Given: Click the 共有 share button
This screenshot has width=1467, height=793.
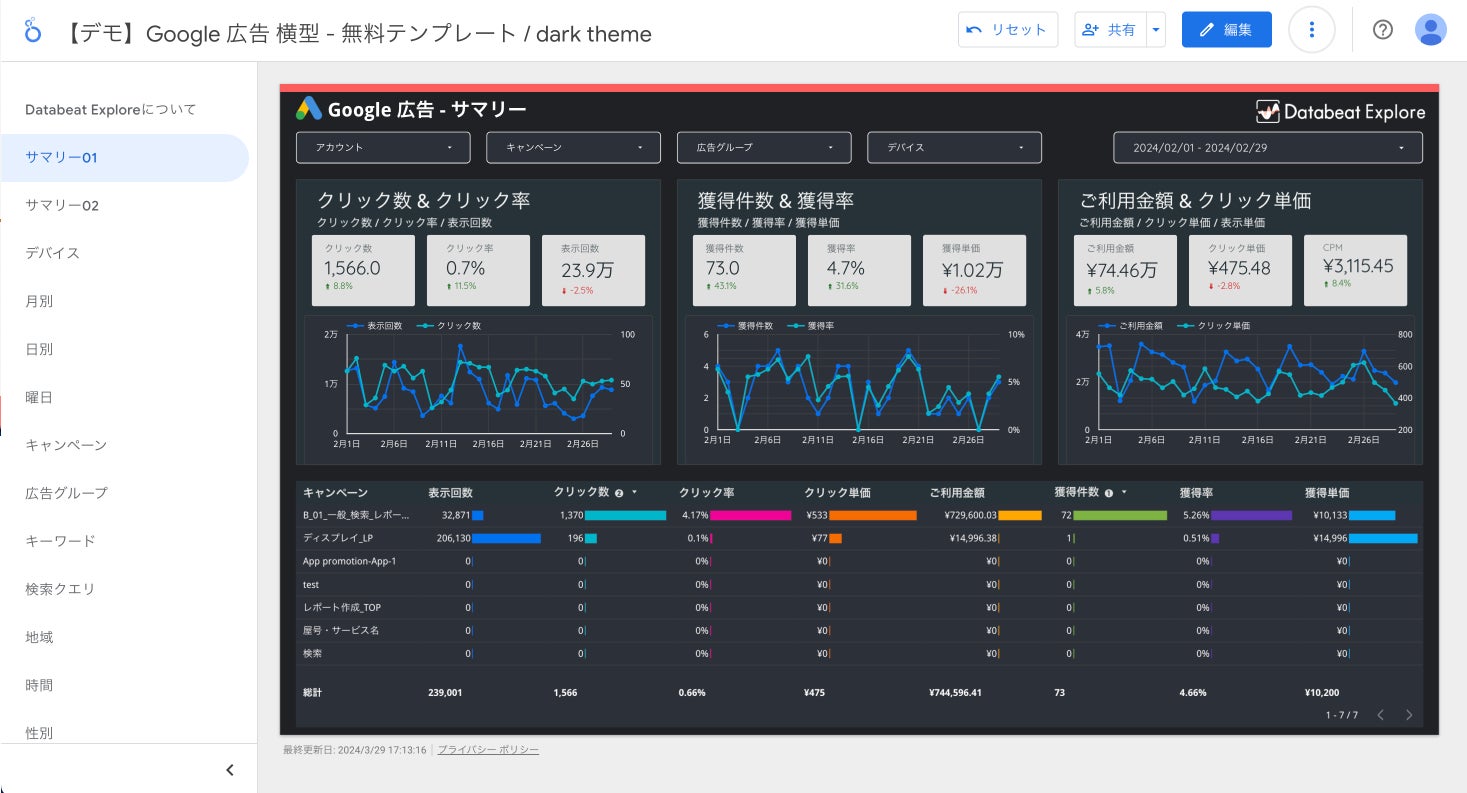Looking at the screenshot, I should [1110, 30].
